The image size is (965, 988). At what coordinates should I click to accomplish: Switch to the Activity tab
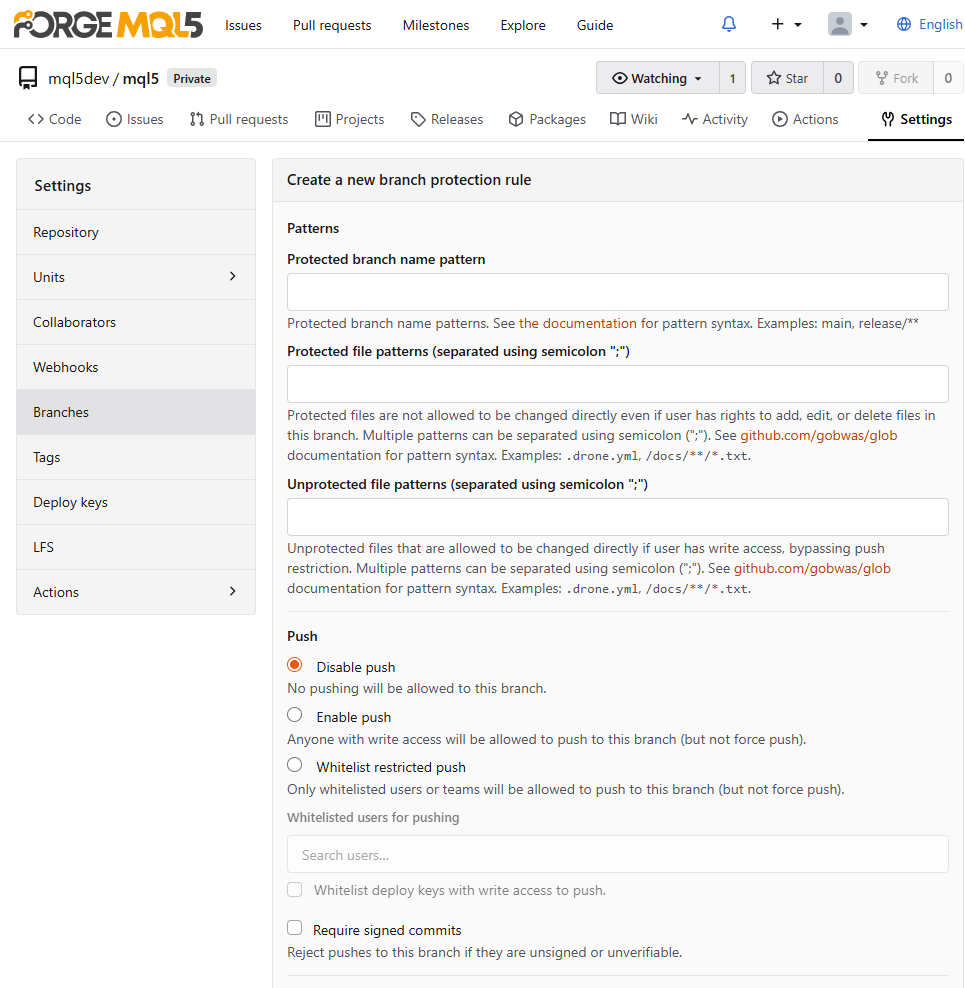coord(715,119)
